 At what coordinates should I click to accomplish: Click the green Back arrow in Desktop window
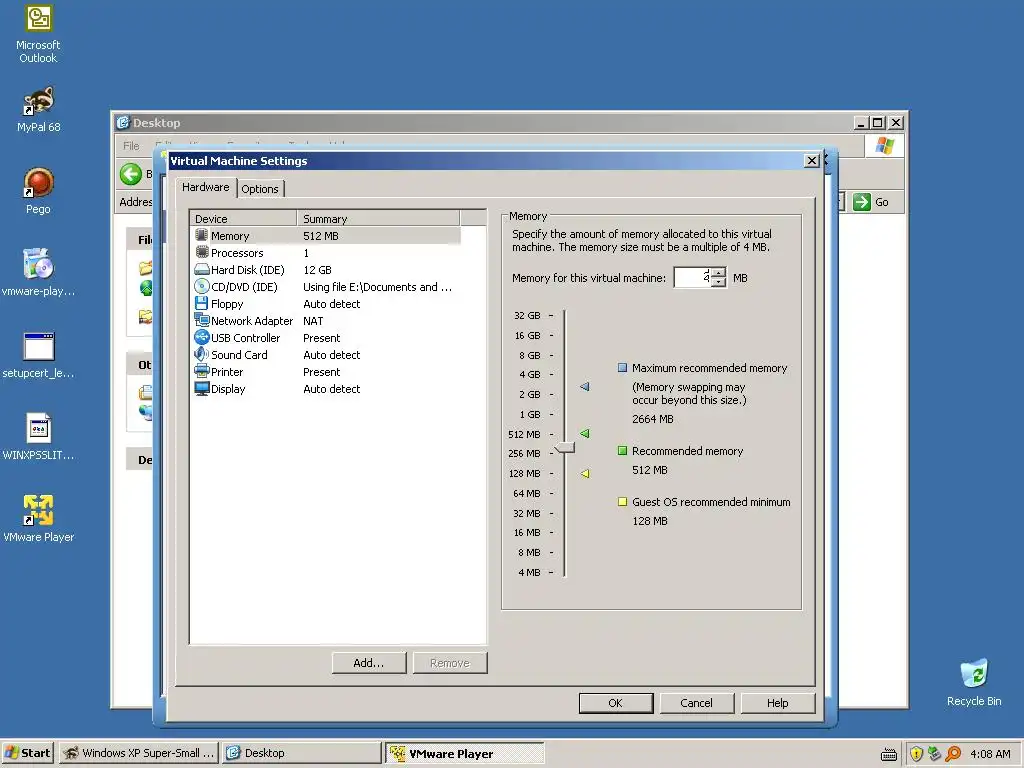(x=131, y=174)
